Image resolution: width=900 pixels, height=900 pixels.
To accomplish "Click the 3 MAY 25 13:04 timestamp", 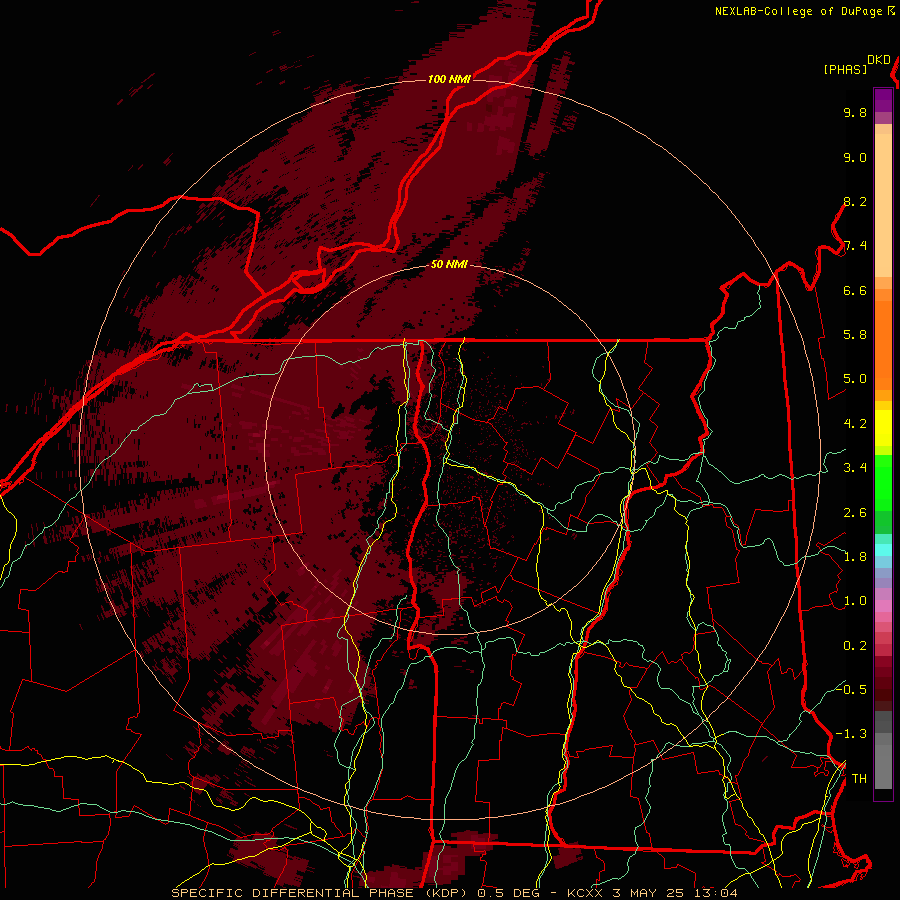I will pos(674,893).
